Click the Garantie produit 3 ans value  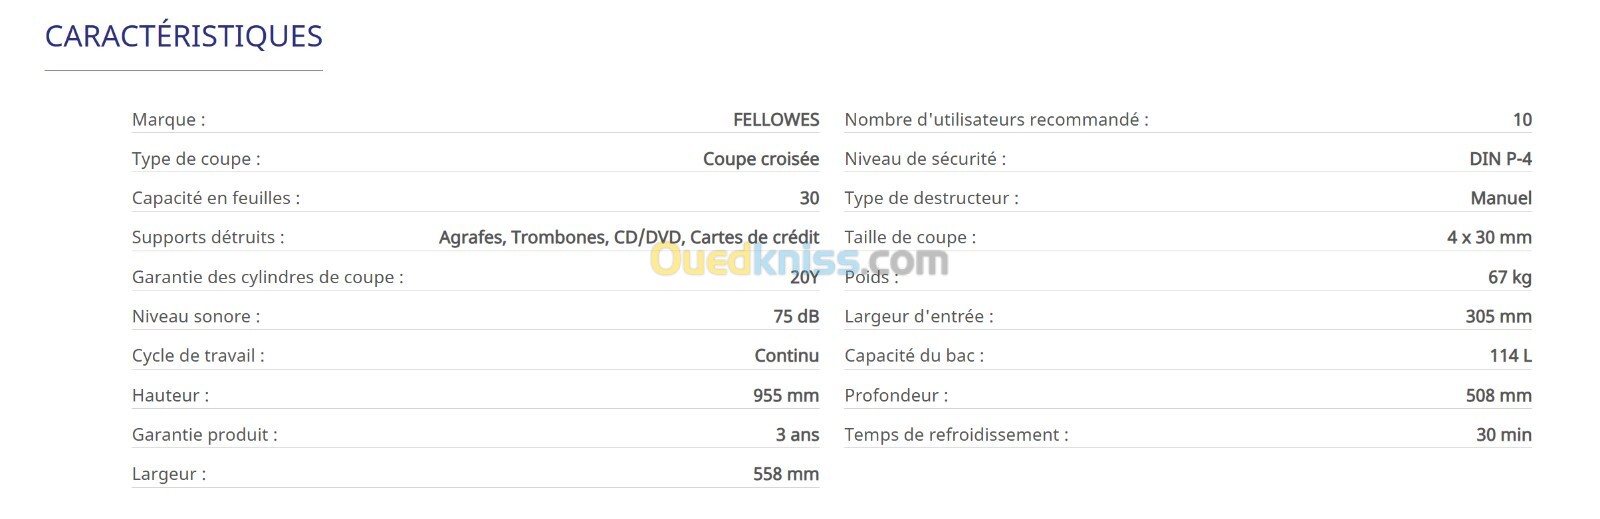coord(797,435)
